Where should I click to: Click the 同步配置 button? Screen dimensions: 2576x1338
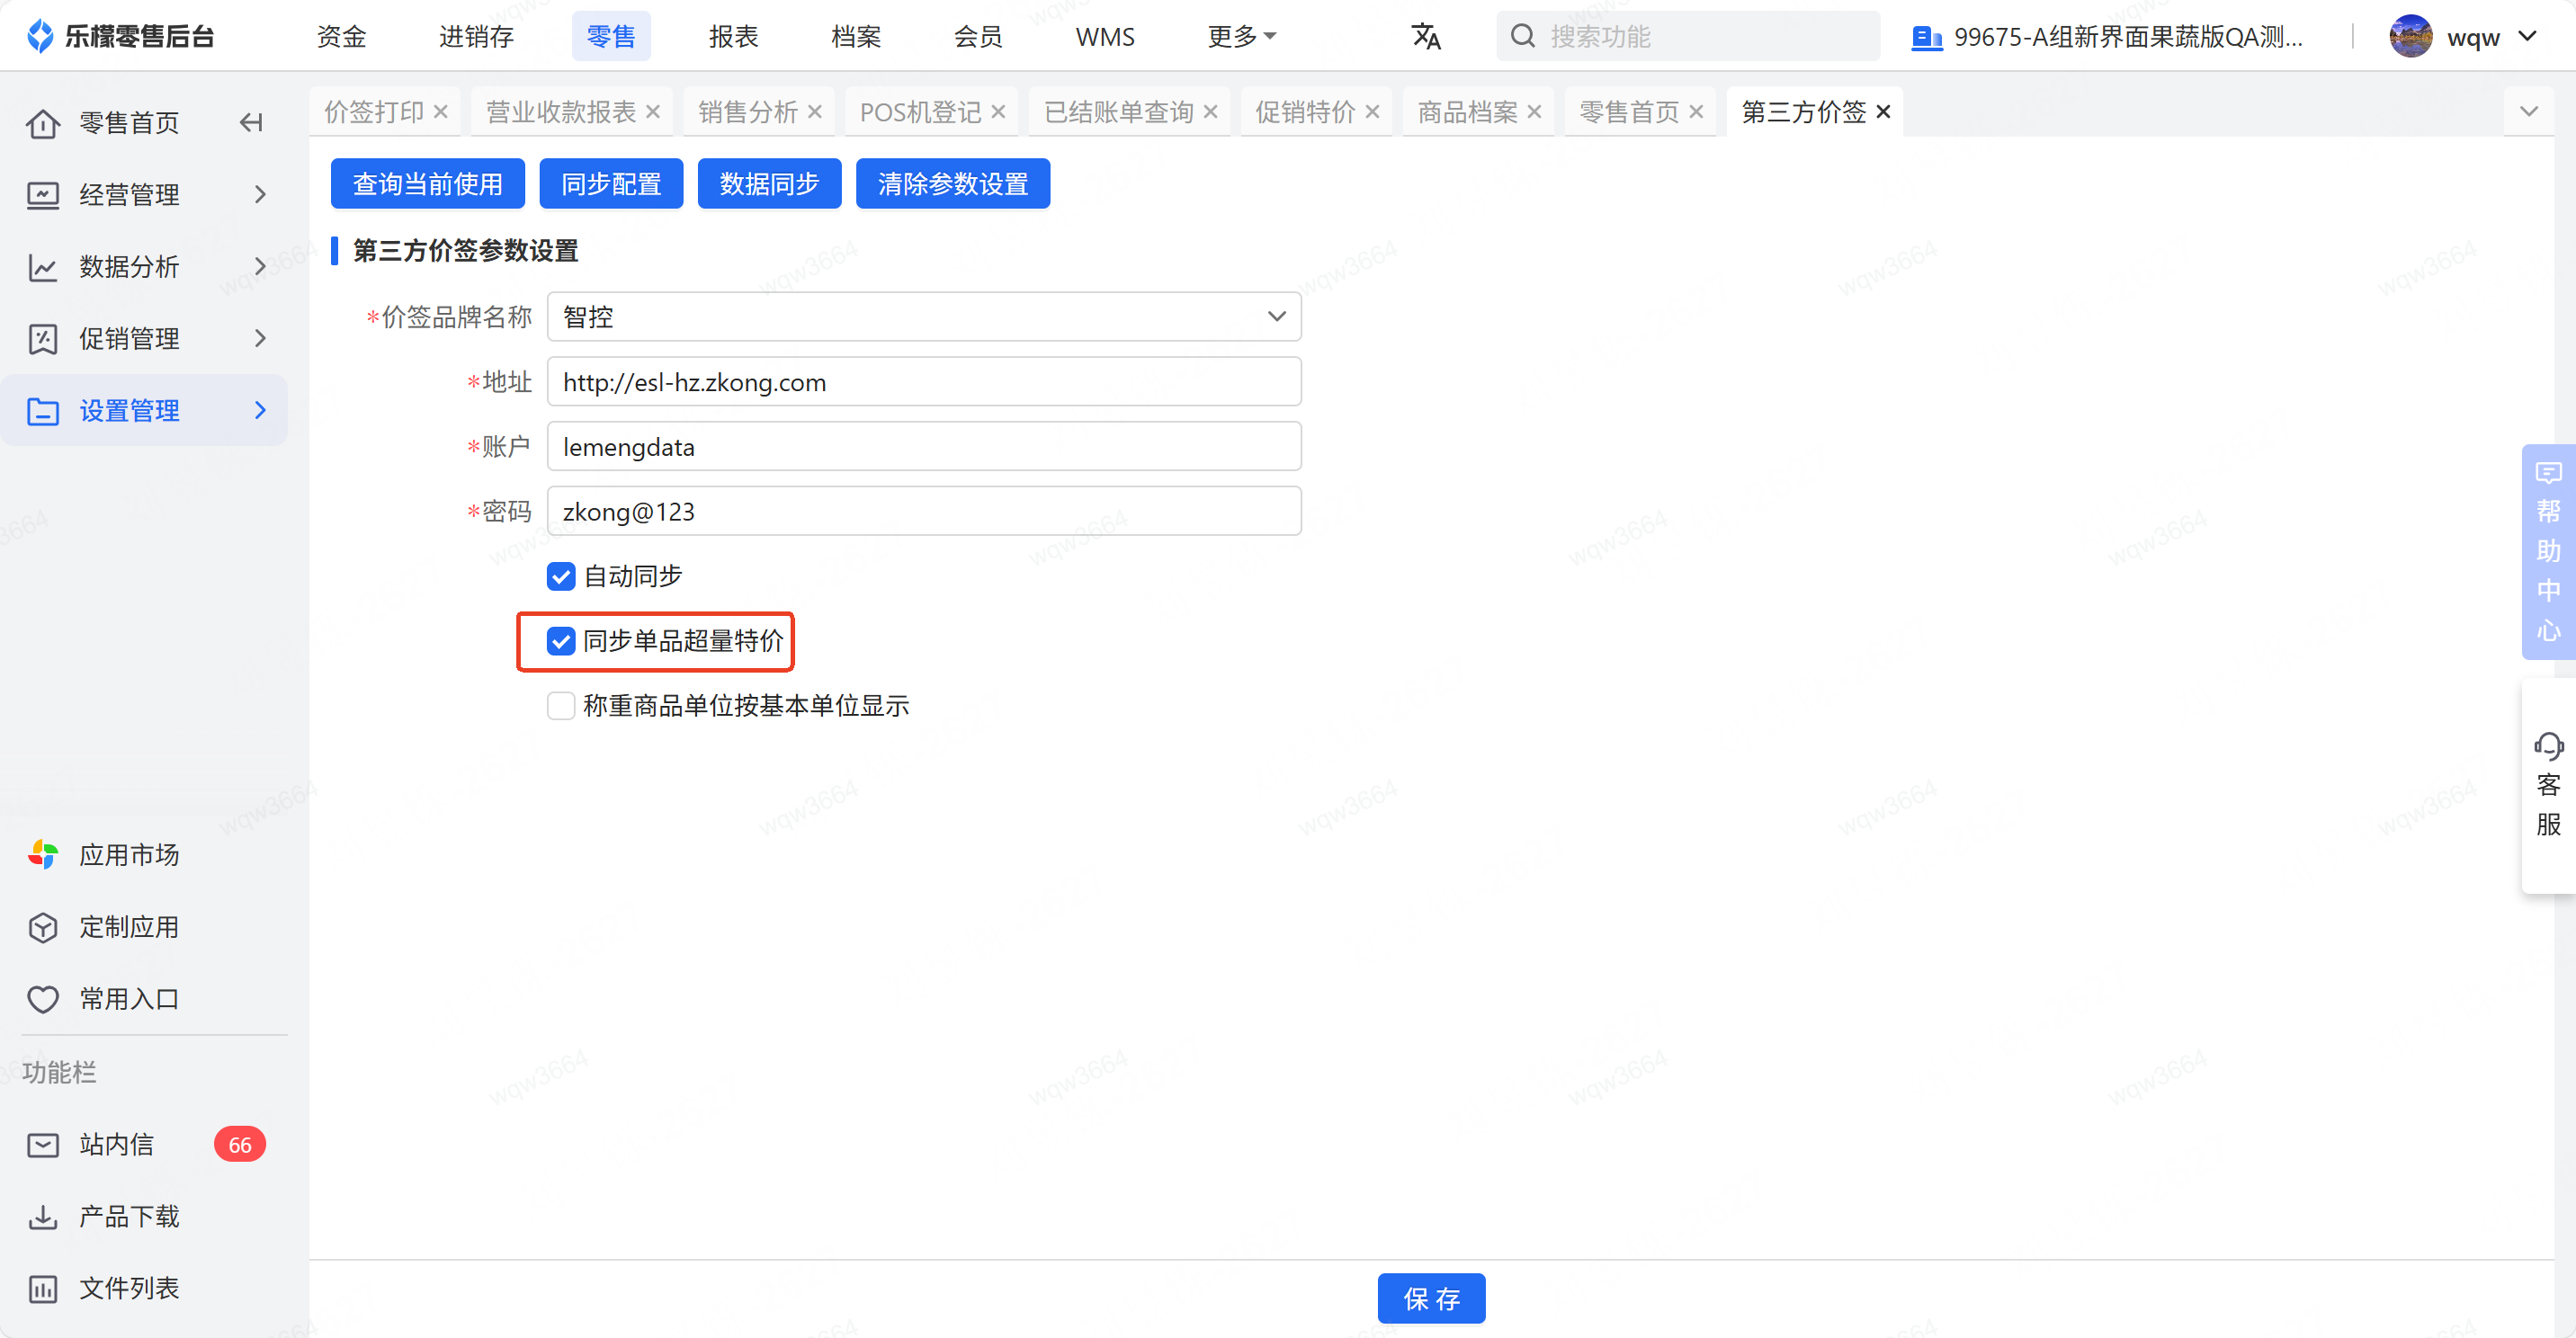pyautogui.click(x=611, y=184)
